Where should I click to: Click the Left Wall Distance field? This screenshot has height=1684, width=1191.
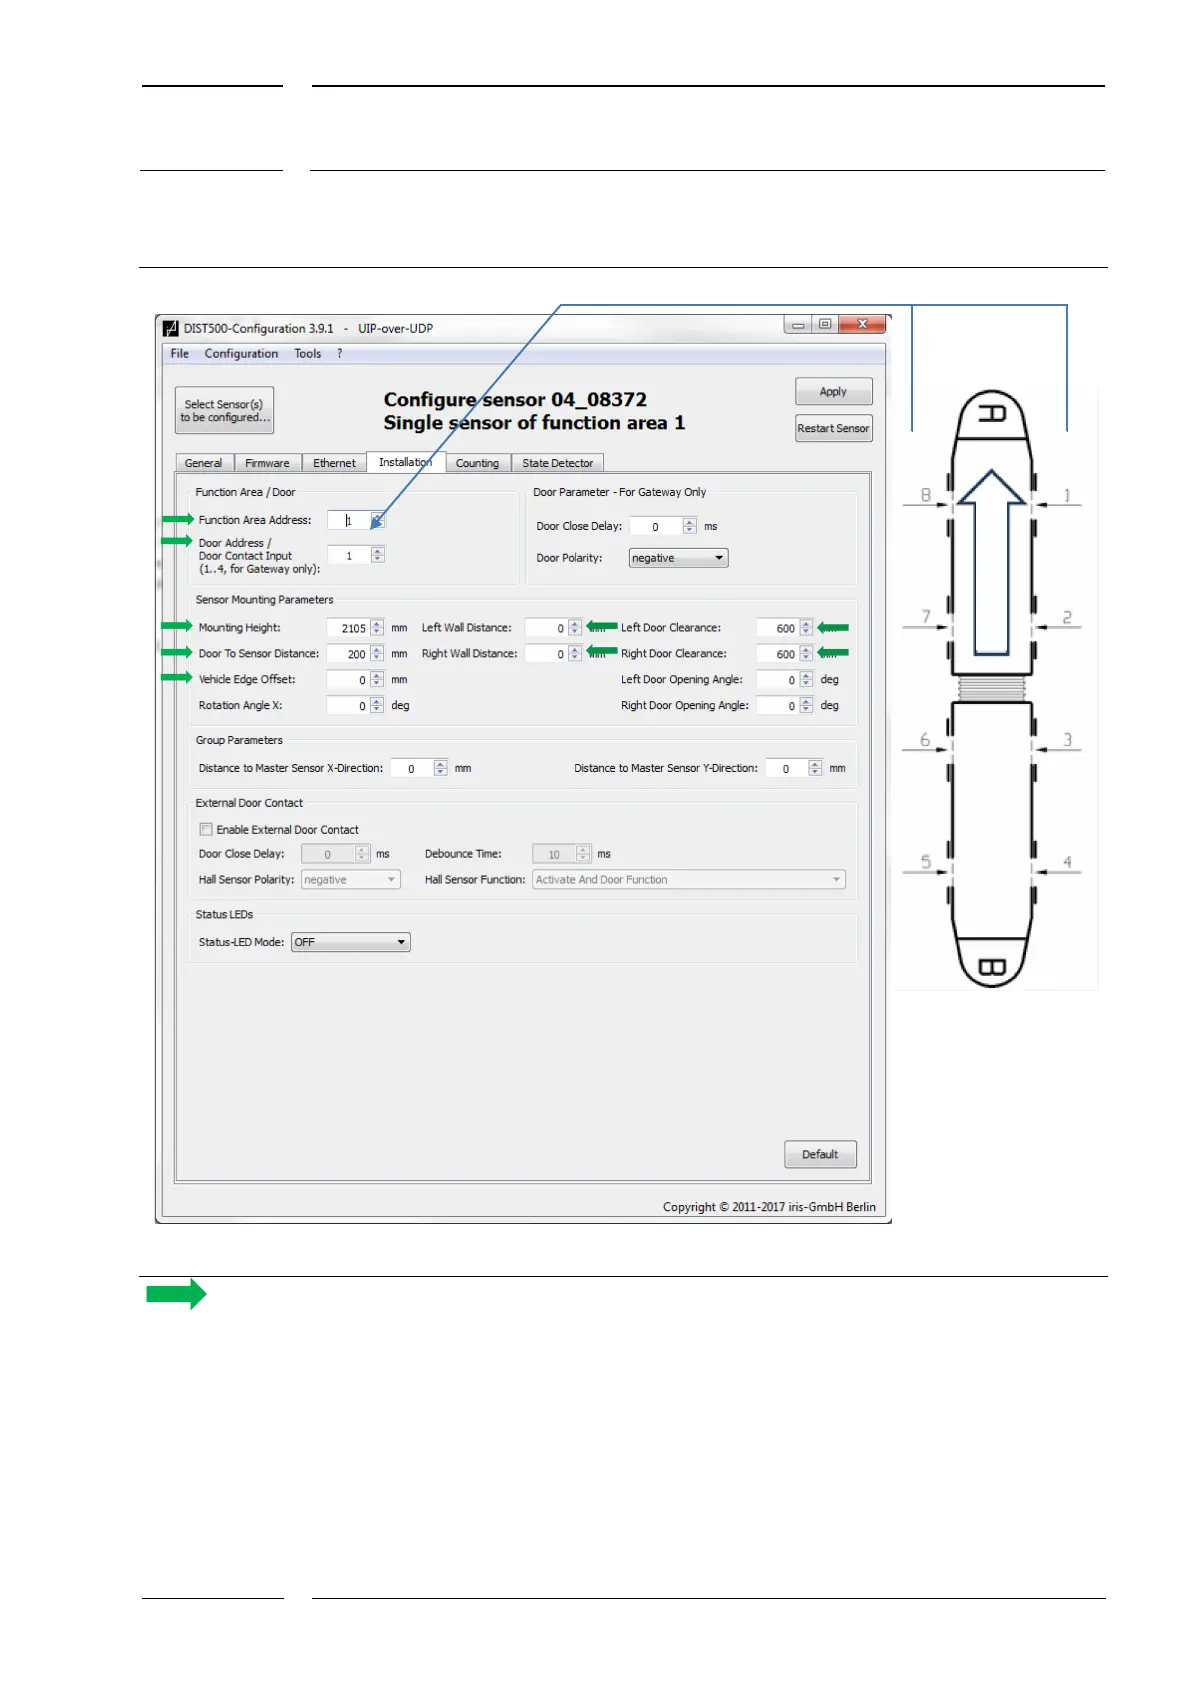(547, 628)
